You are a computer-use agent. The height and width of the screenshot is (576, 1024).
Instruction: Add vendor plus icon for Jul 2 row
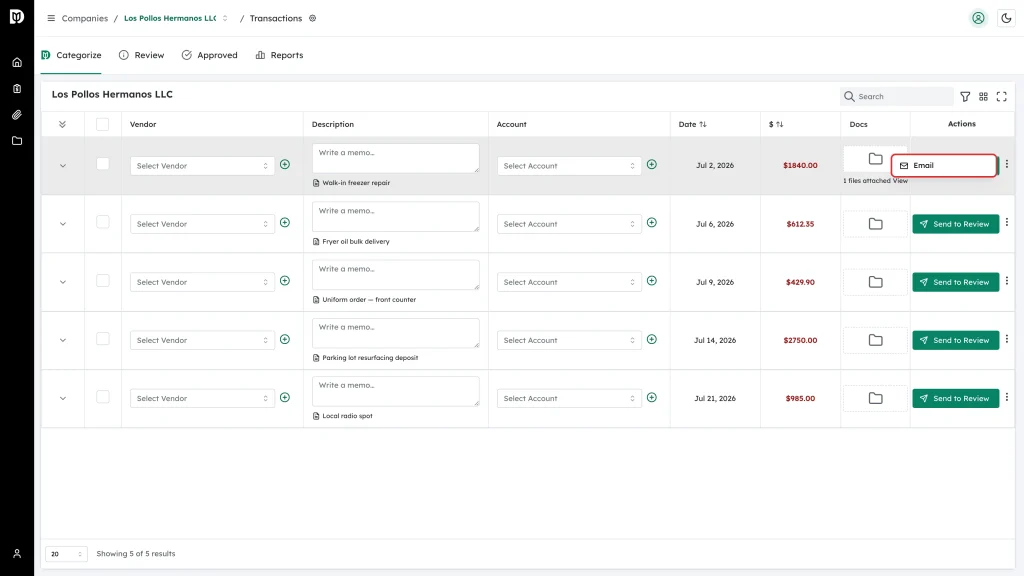(x=285, y=165)
